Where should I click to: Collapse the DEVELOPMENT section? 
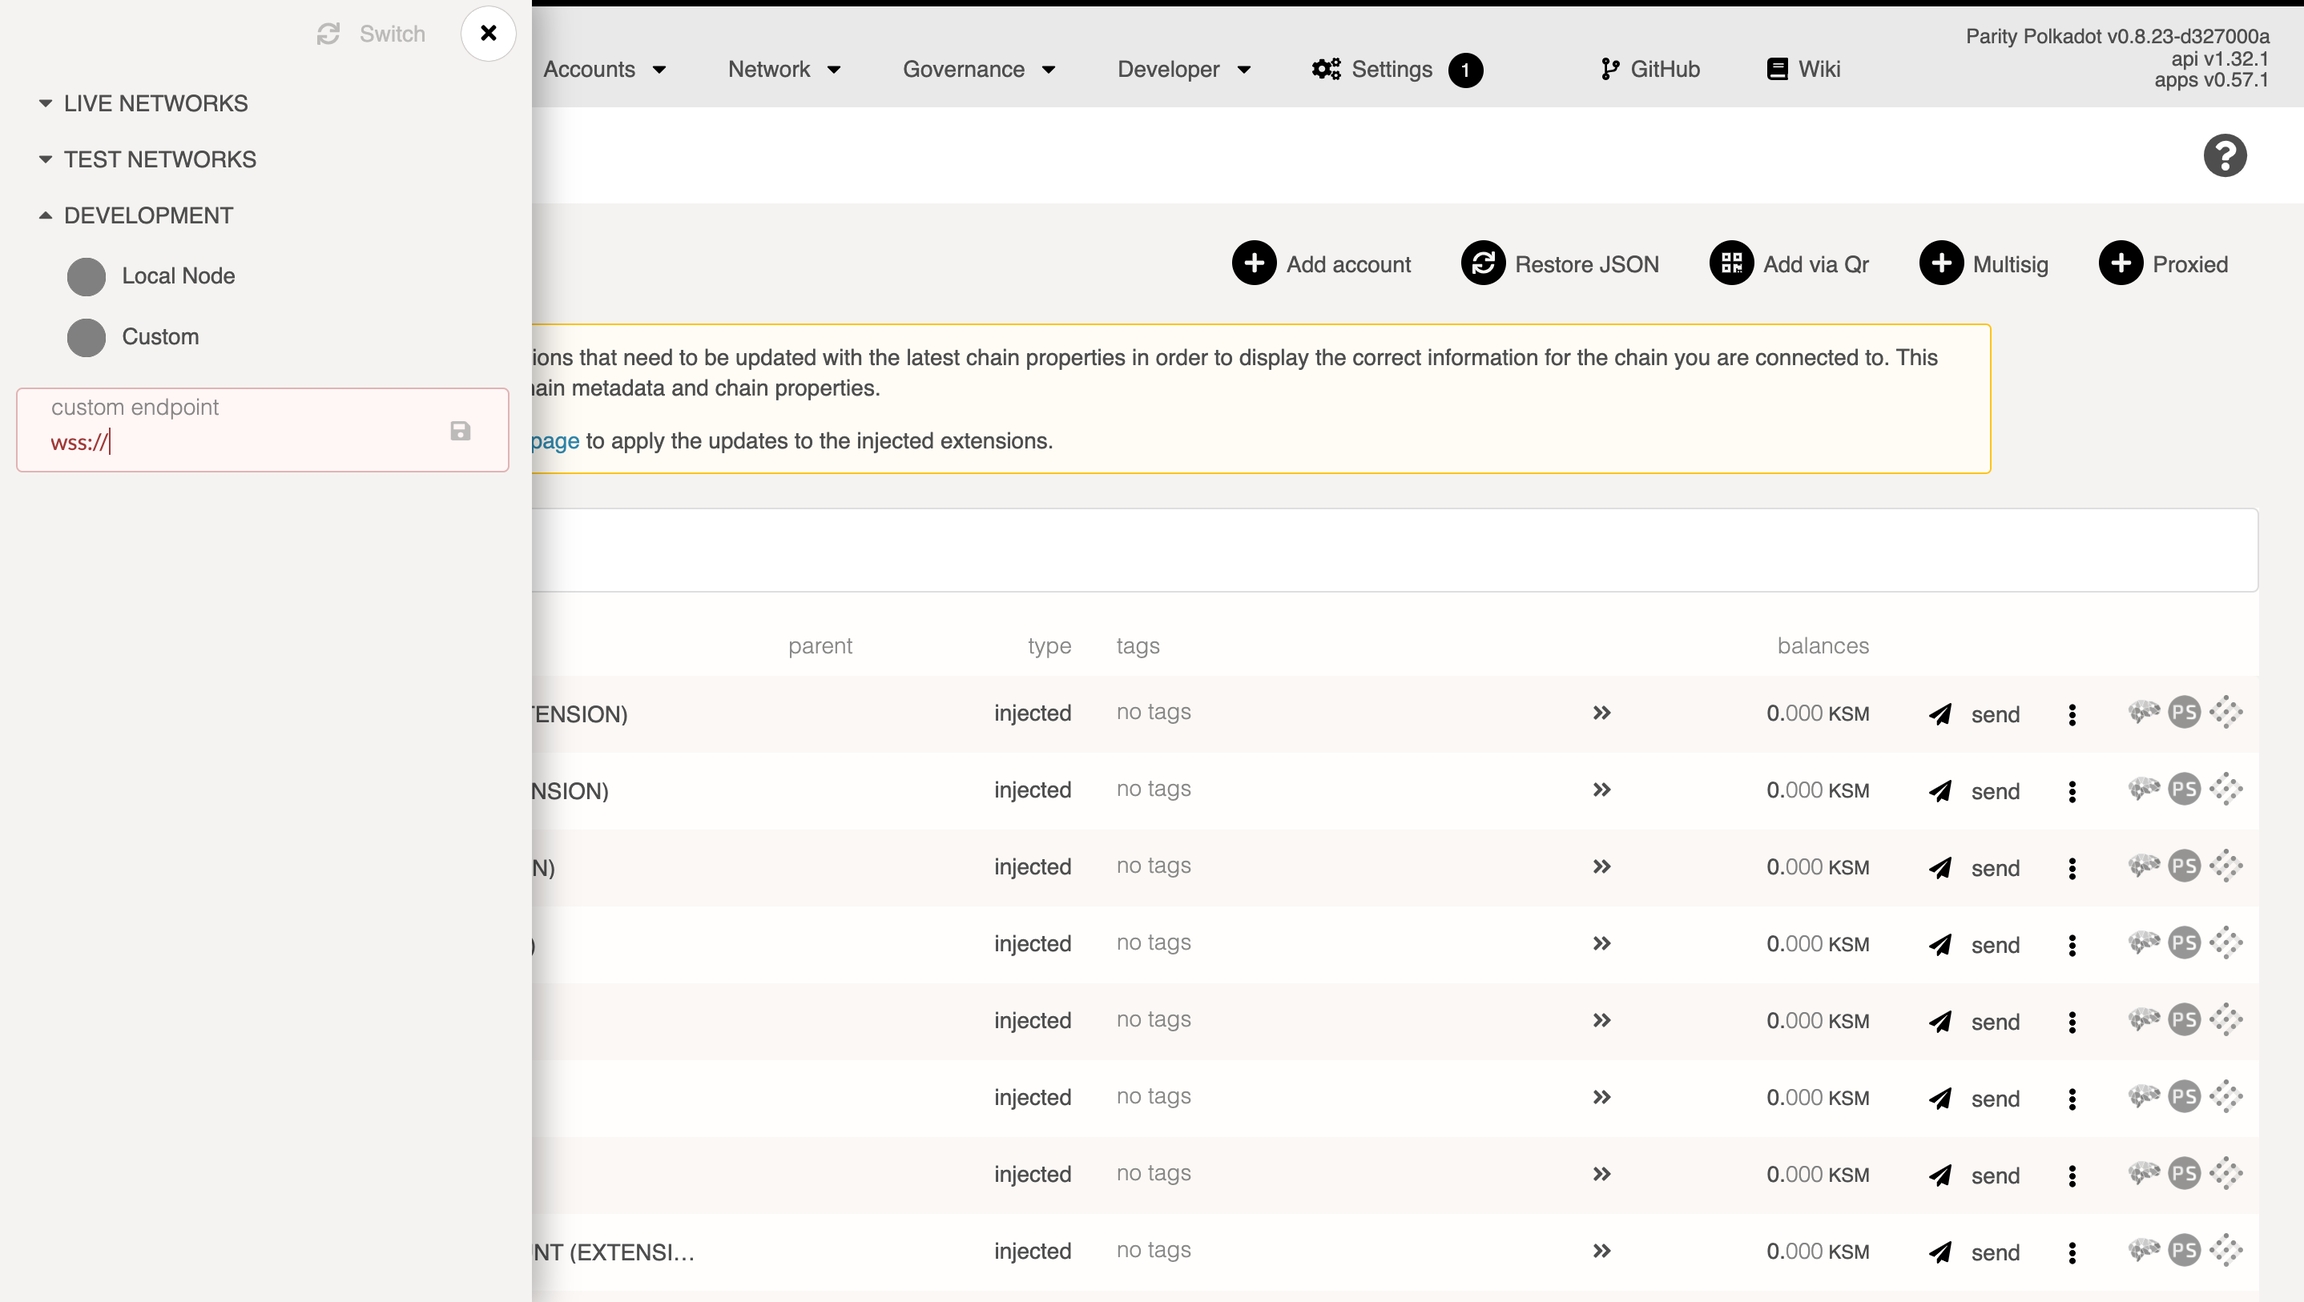pos(148,216)
